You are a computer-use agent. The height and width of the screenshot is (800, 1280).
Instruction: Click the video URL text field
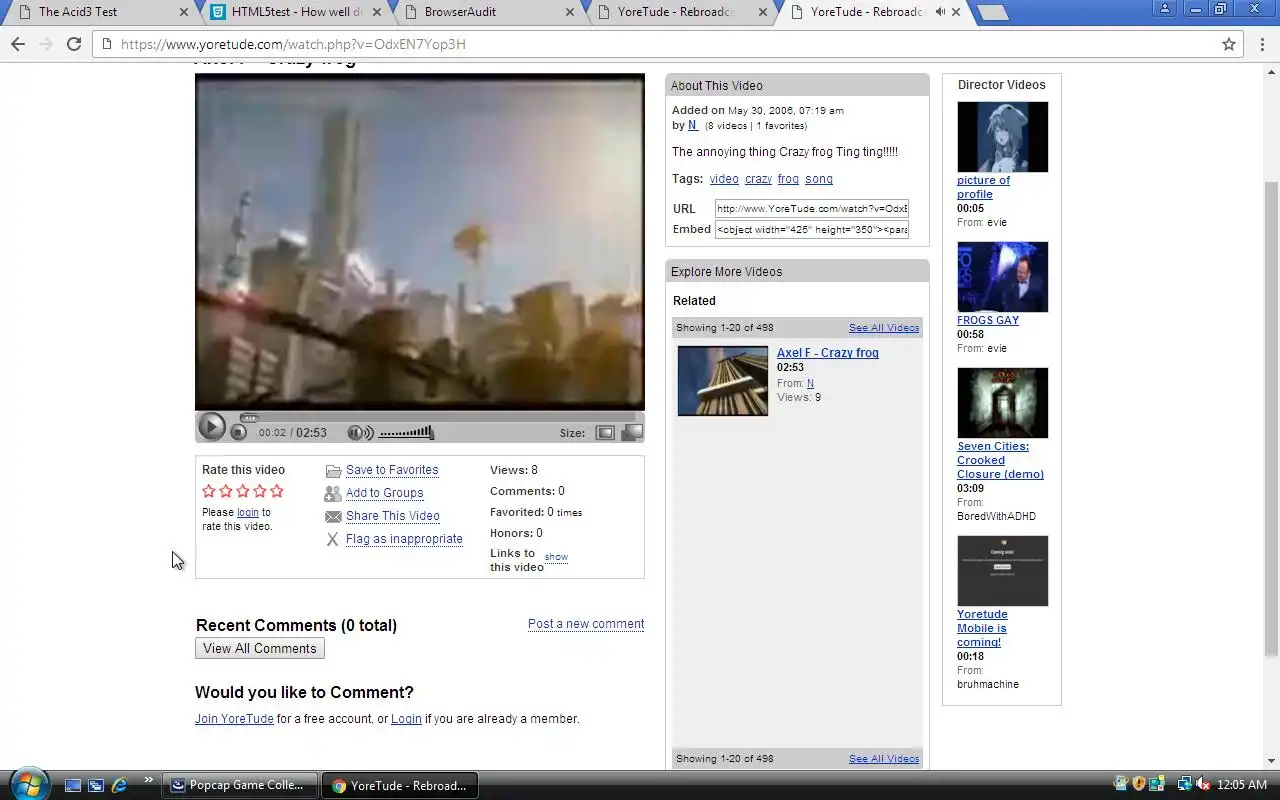click(x=812, y=209)
